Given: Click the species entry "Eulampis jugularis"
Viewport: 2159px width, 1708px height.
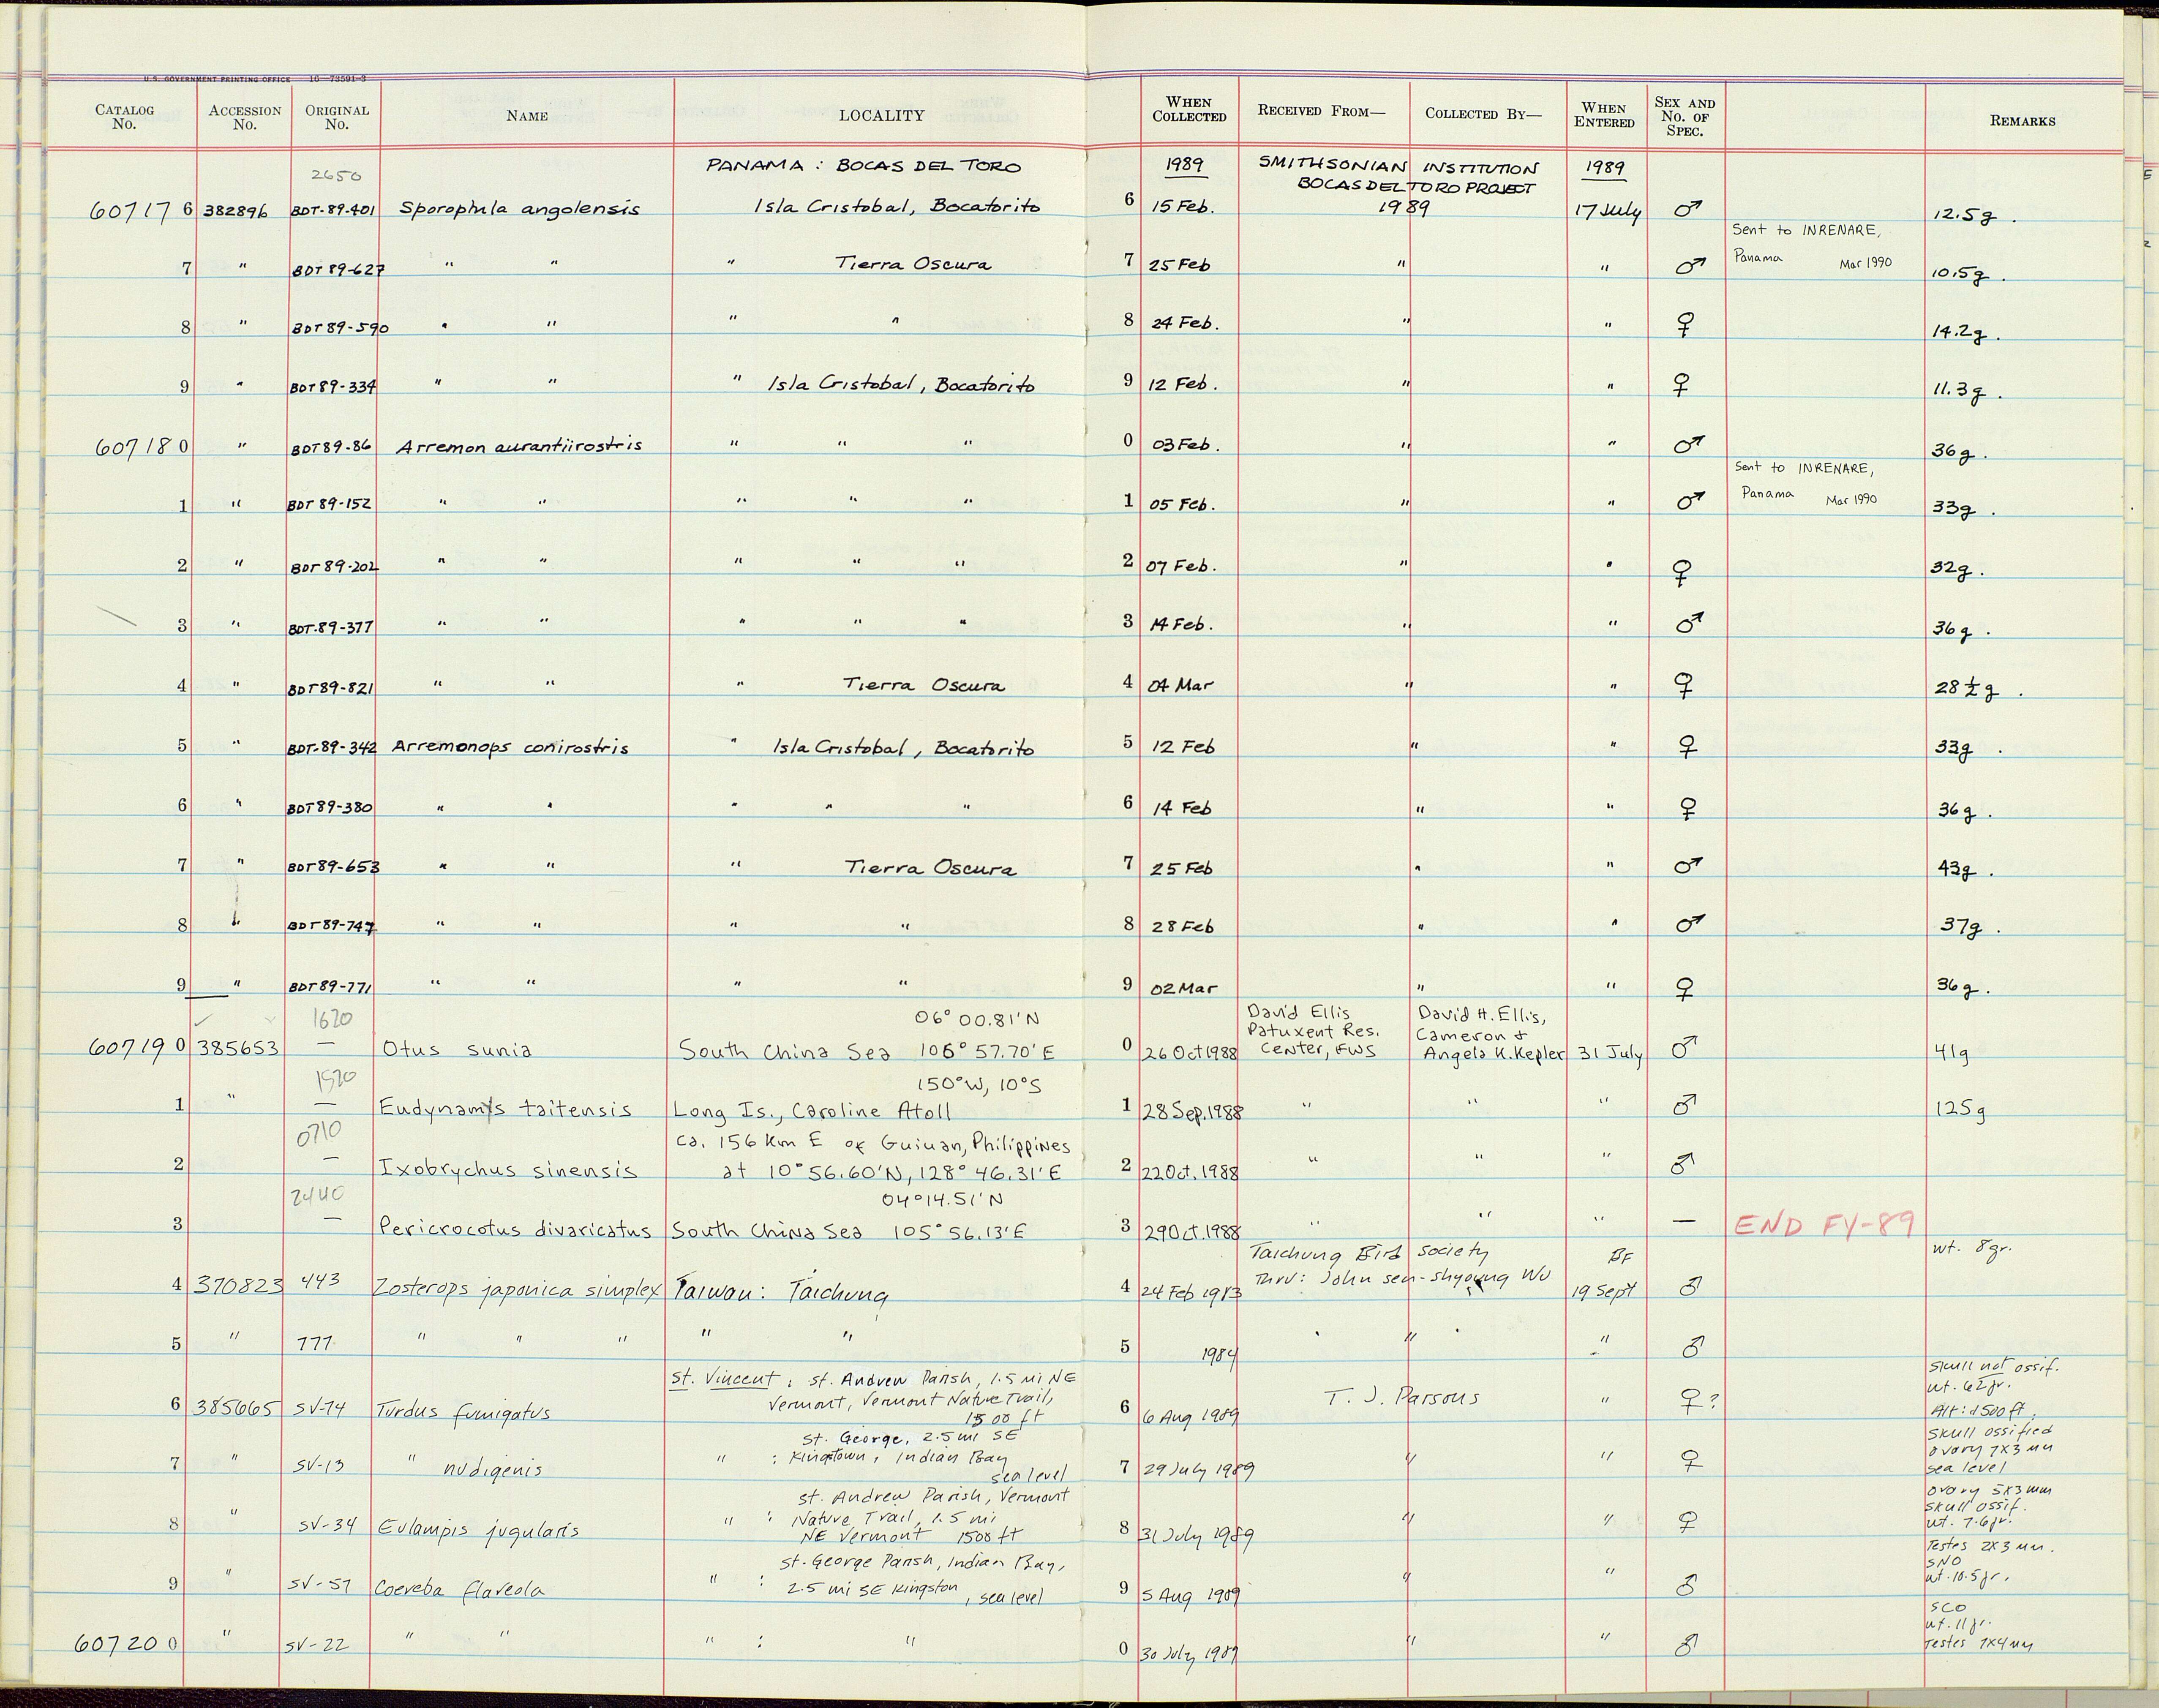Looking at the screenshot, I should [478, 1530].
